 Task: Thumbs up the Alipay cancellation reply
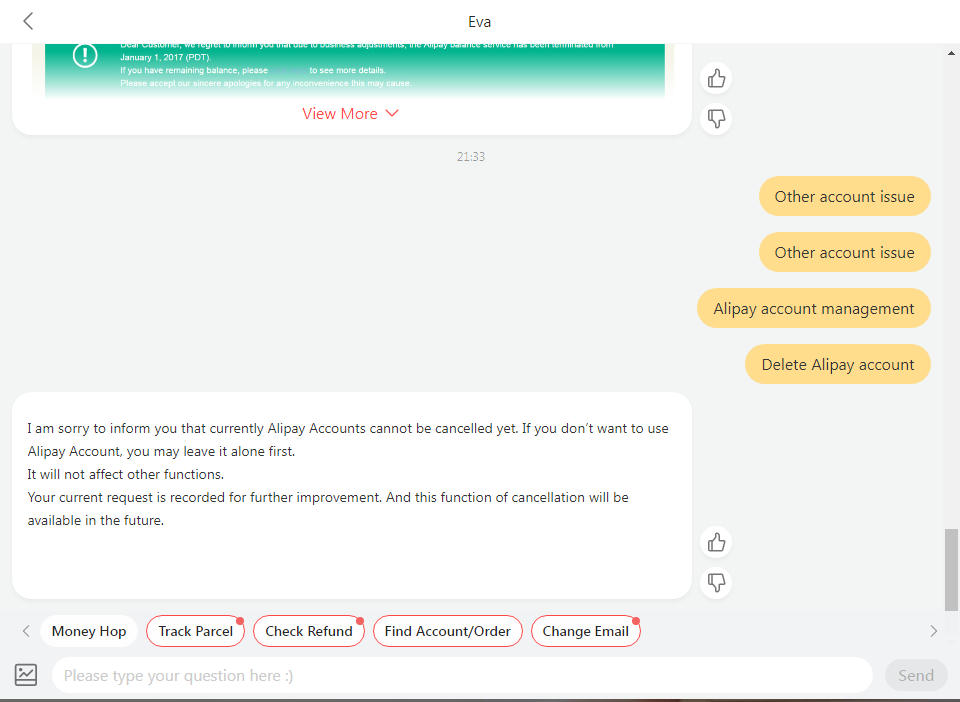pyautogui.click(x=716, y=542)
